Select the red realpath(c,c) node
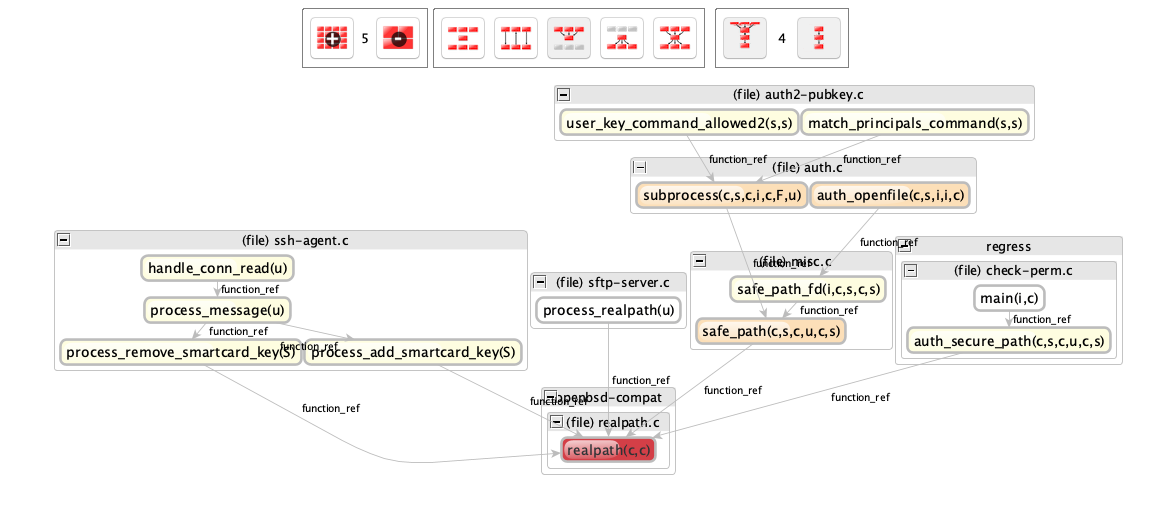 click(608, 451)
